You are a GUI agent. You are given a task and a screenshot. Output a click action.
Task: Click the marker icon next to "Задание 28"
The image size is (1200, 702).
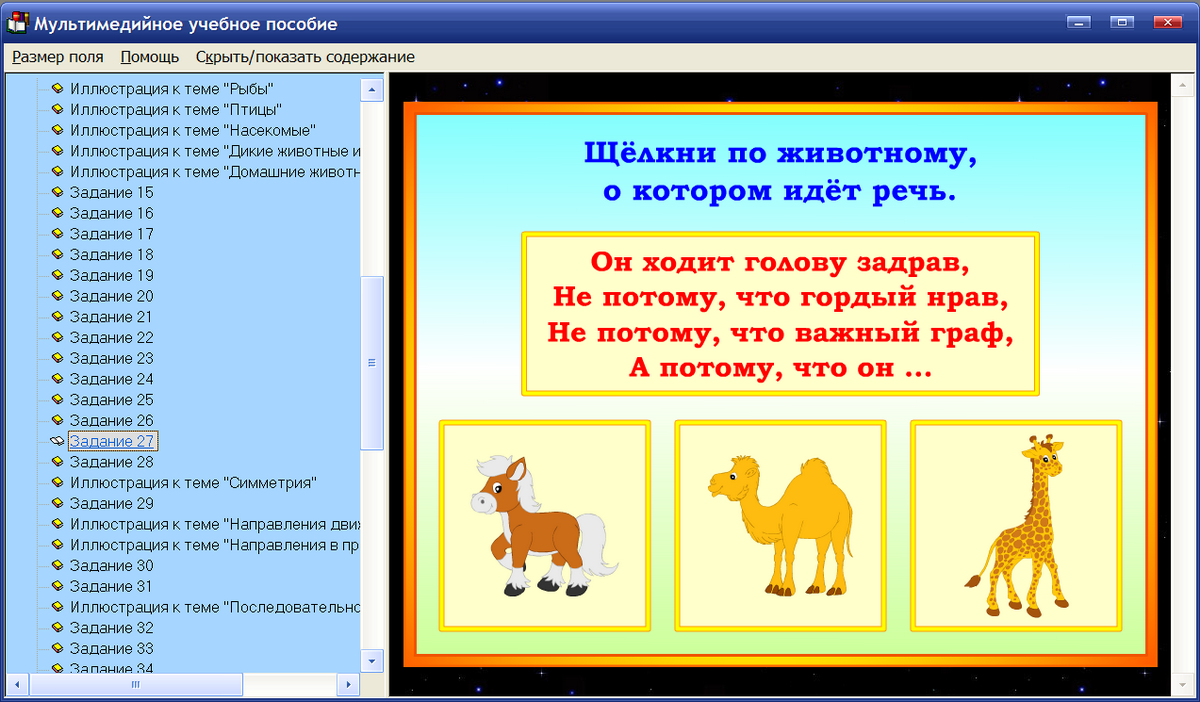click(57, 461)
